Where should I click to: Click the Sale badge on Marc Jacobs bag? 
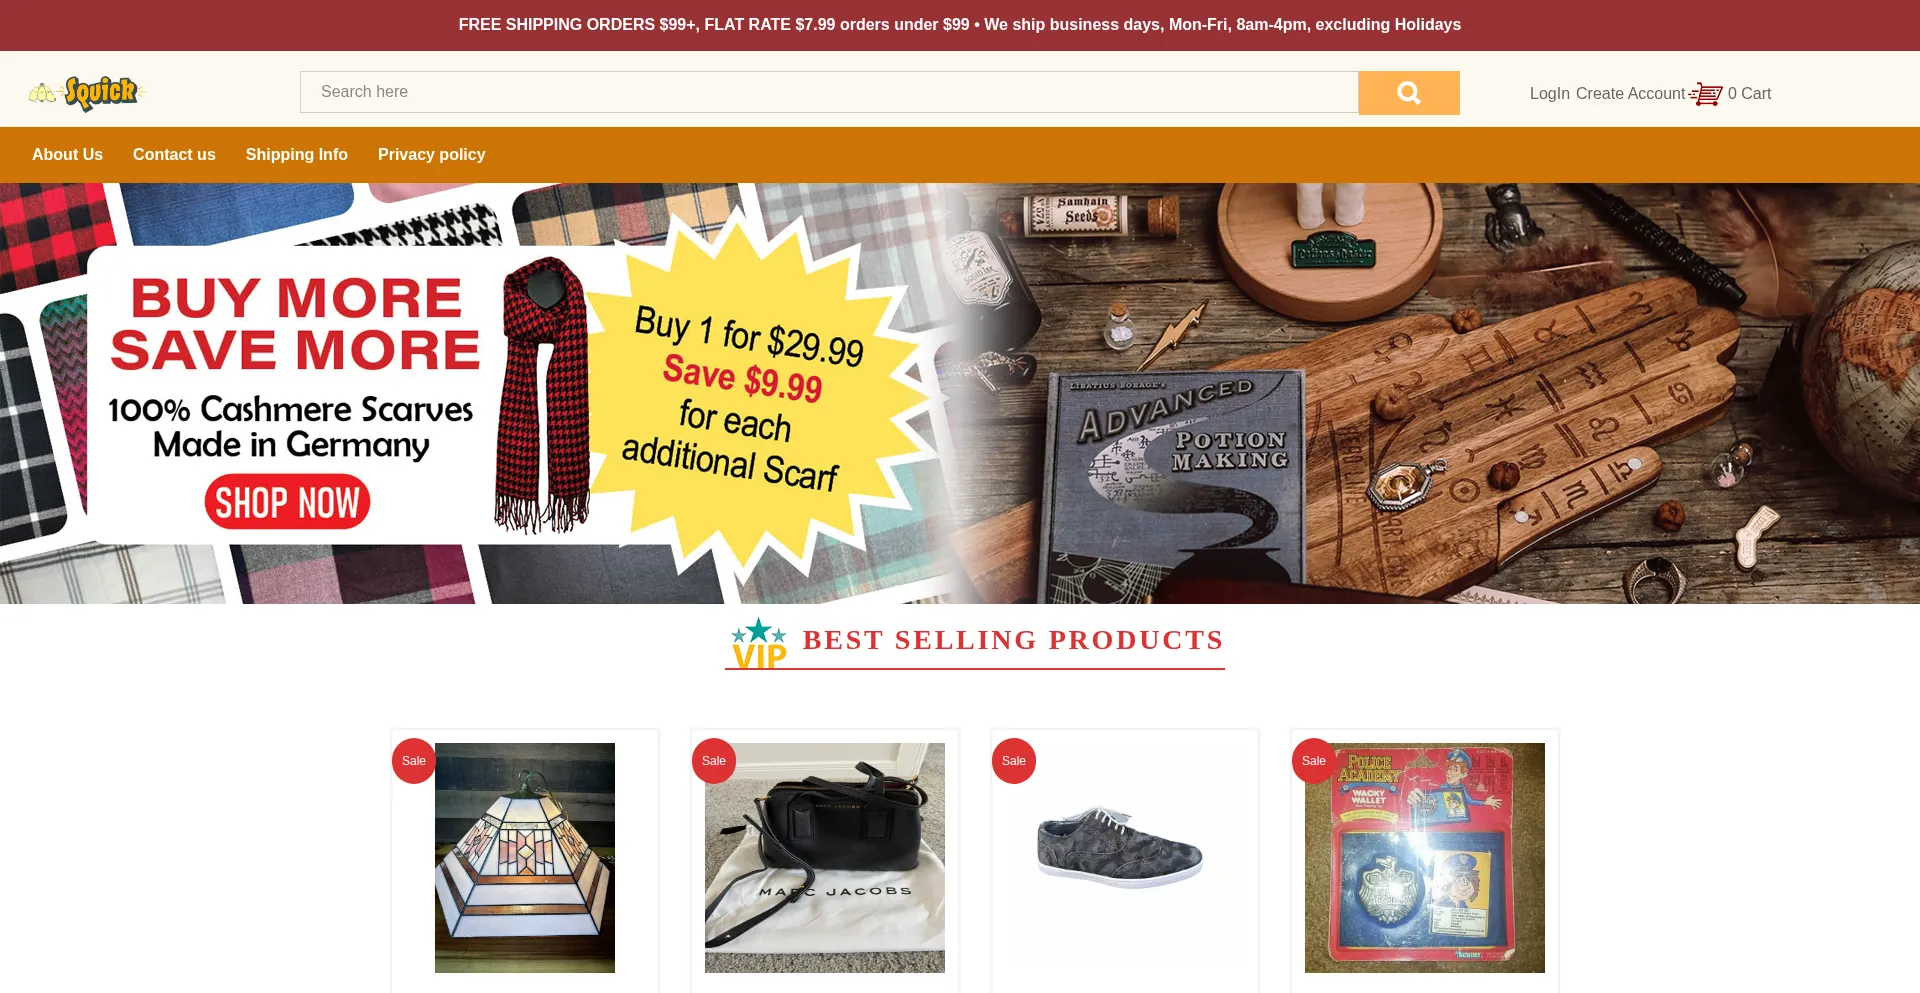click(x=714, y=761)
